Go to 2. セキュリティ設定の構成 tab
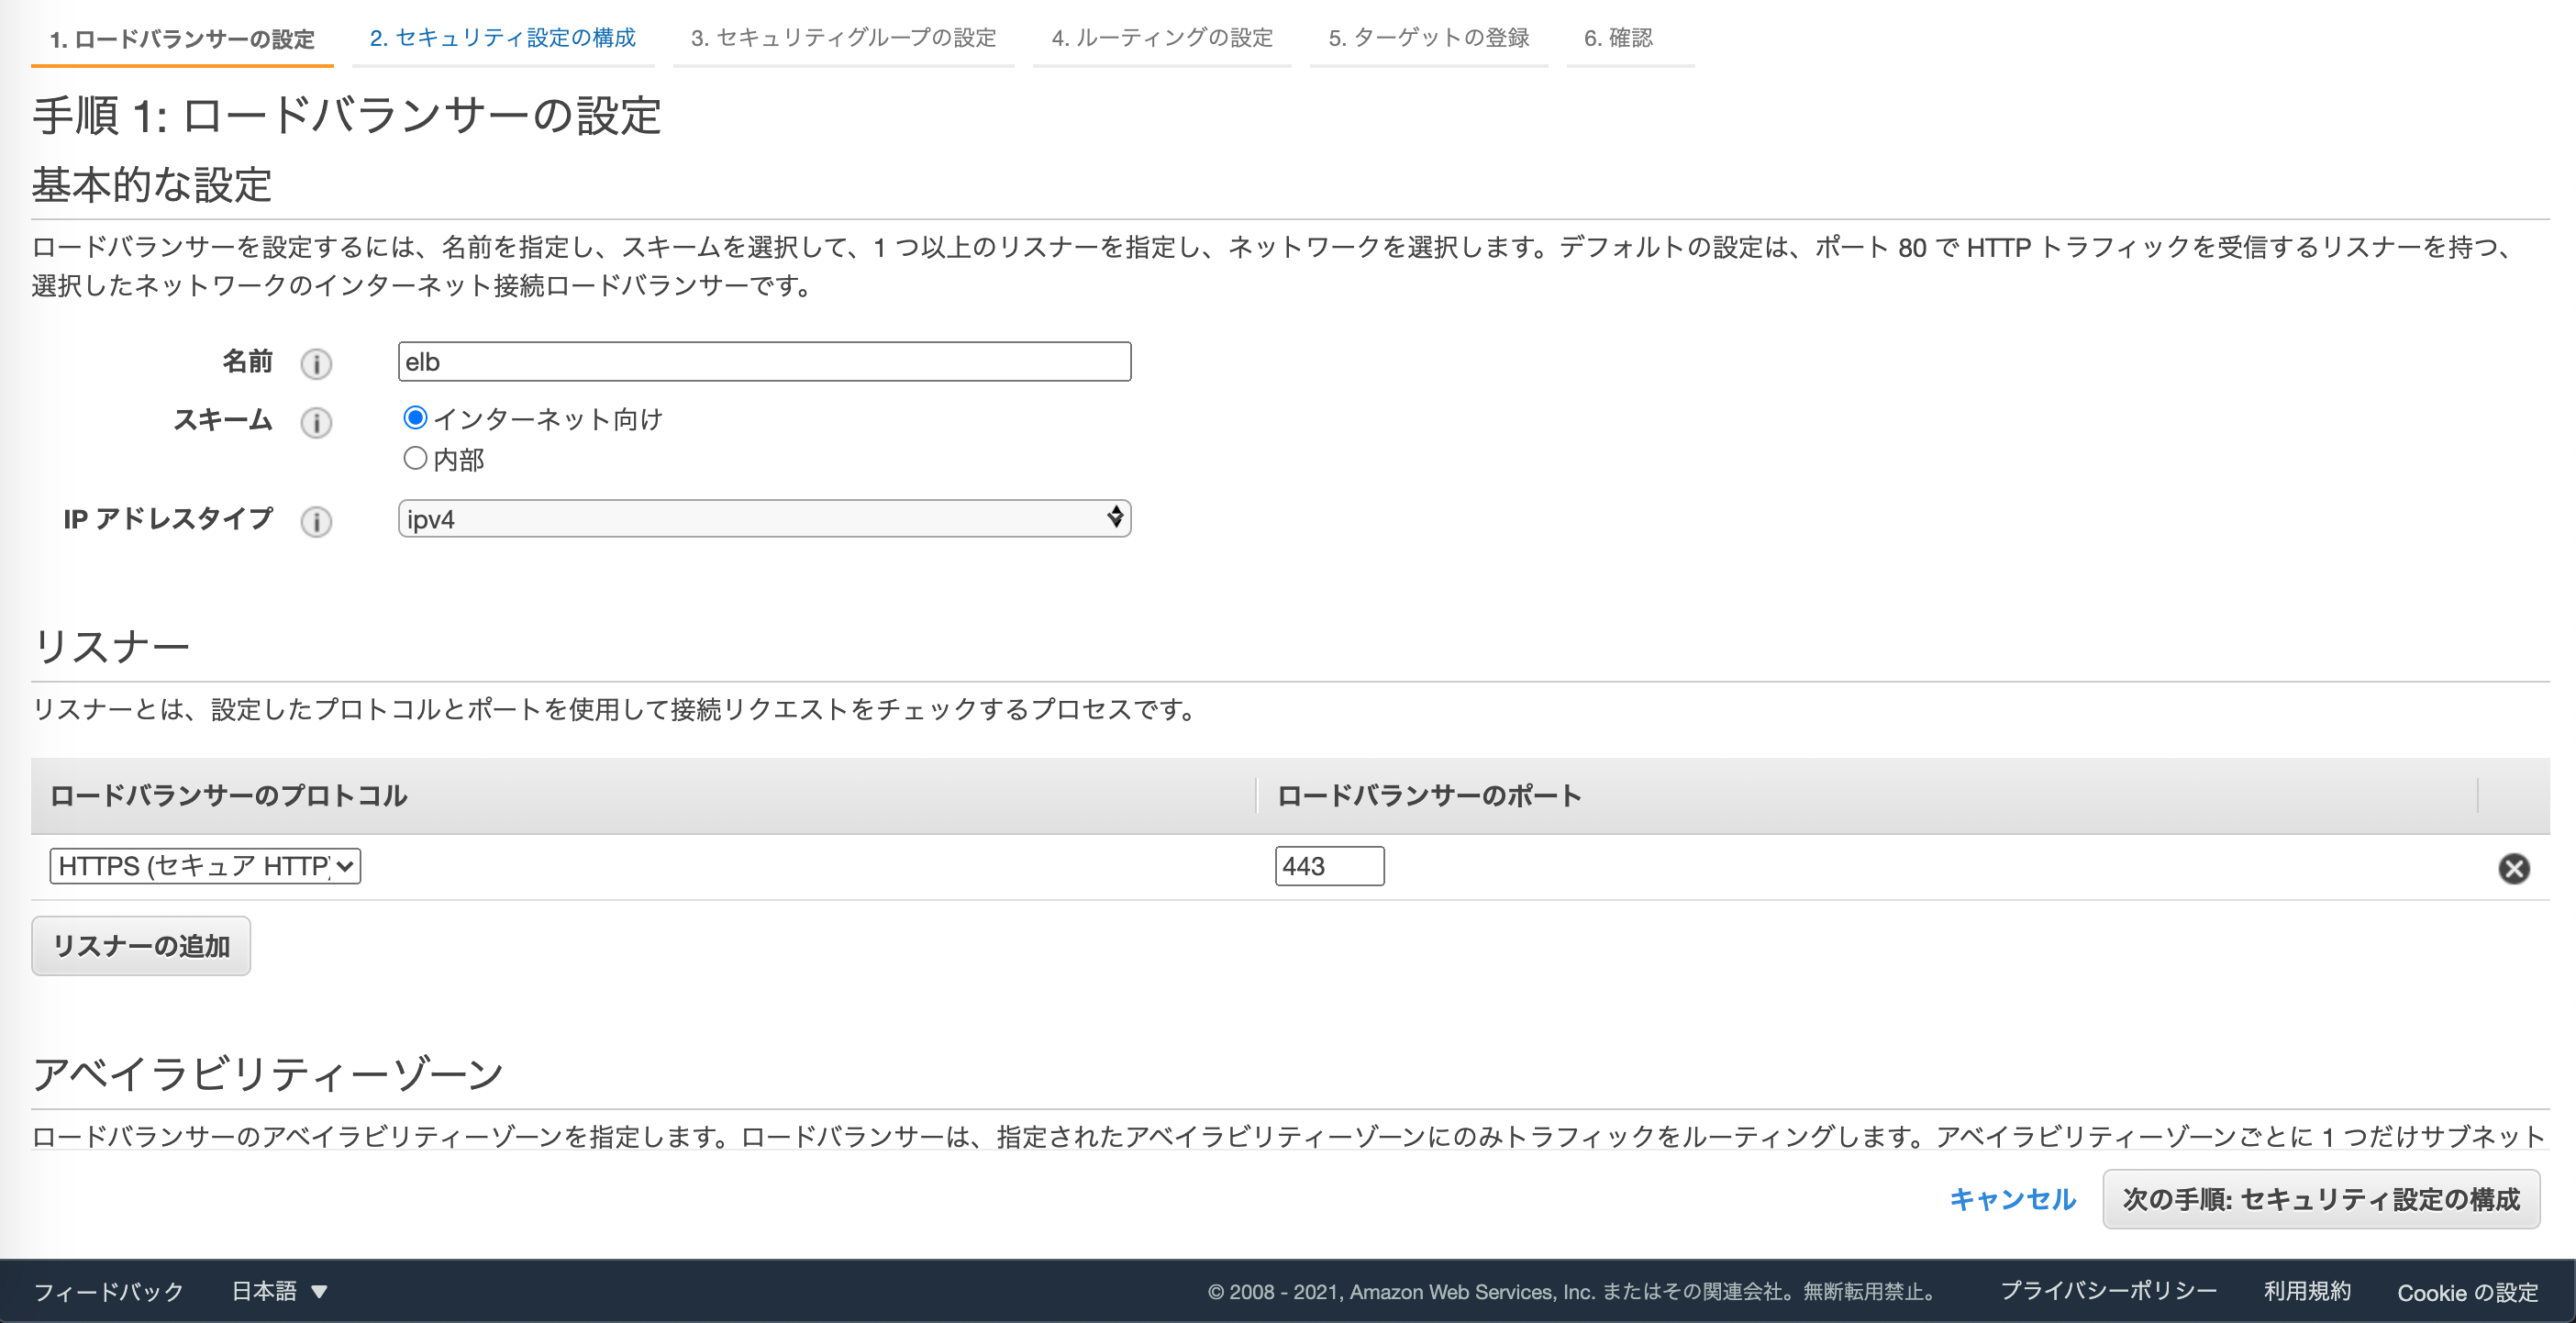The height and width of the screenshot is (1323, 2576). (502, 38)
